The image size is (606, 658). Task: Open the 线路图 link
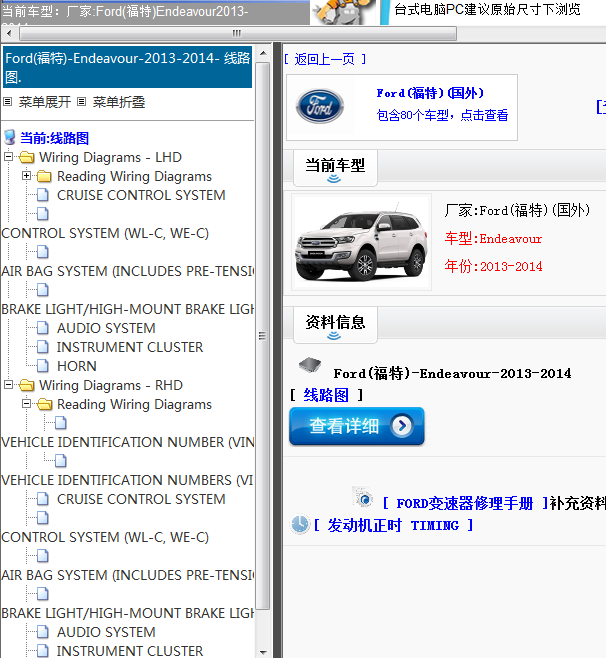pyautogui.click(x=326, y=395)
